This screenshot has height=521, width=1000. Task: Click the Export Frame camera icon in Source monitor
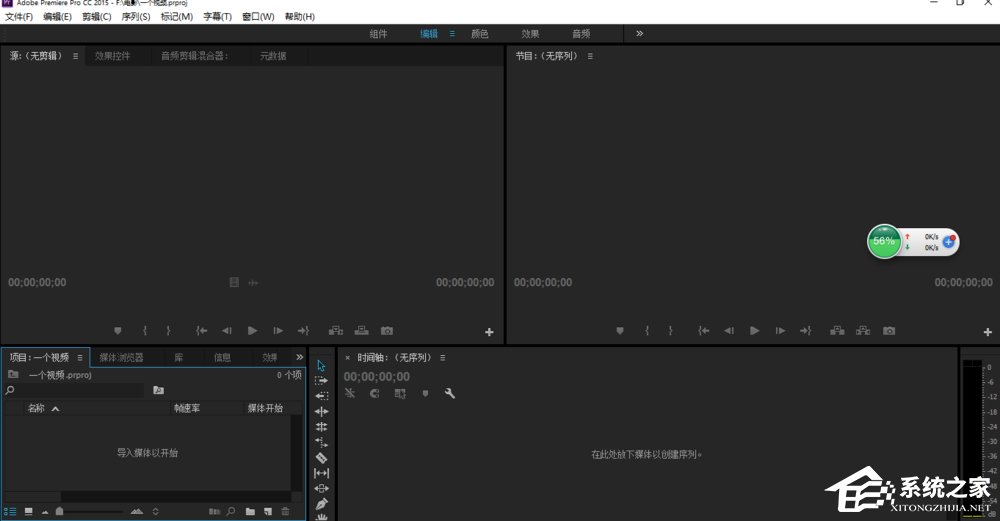point(387,331)
